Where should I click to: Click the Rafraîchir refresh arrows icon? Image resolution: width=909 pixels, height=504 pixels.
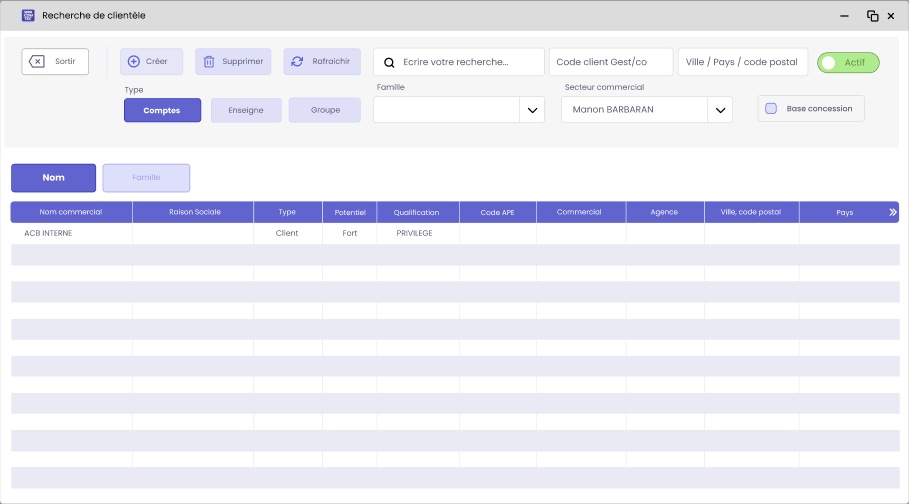click(297, 62)
